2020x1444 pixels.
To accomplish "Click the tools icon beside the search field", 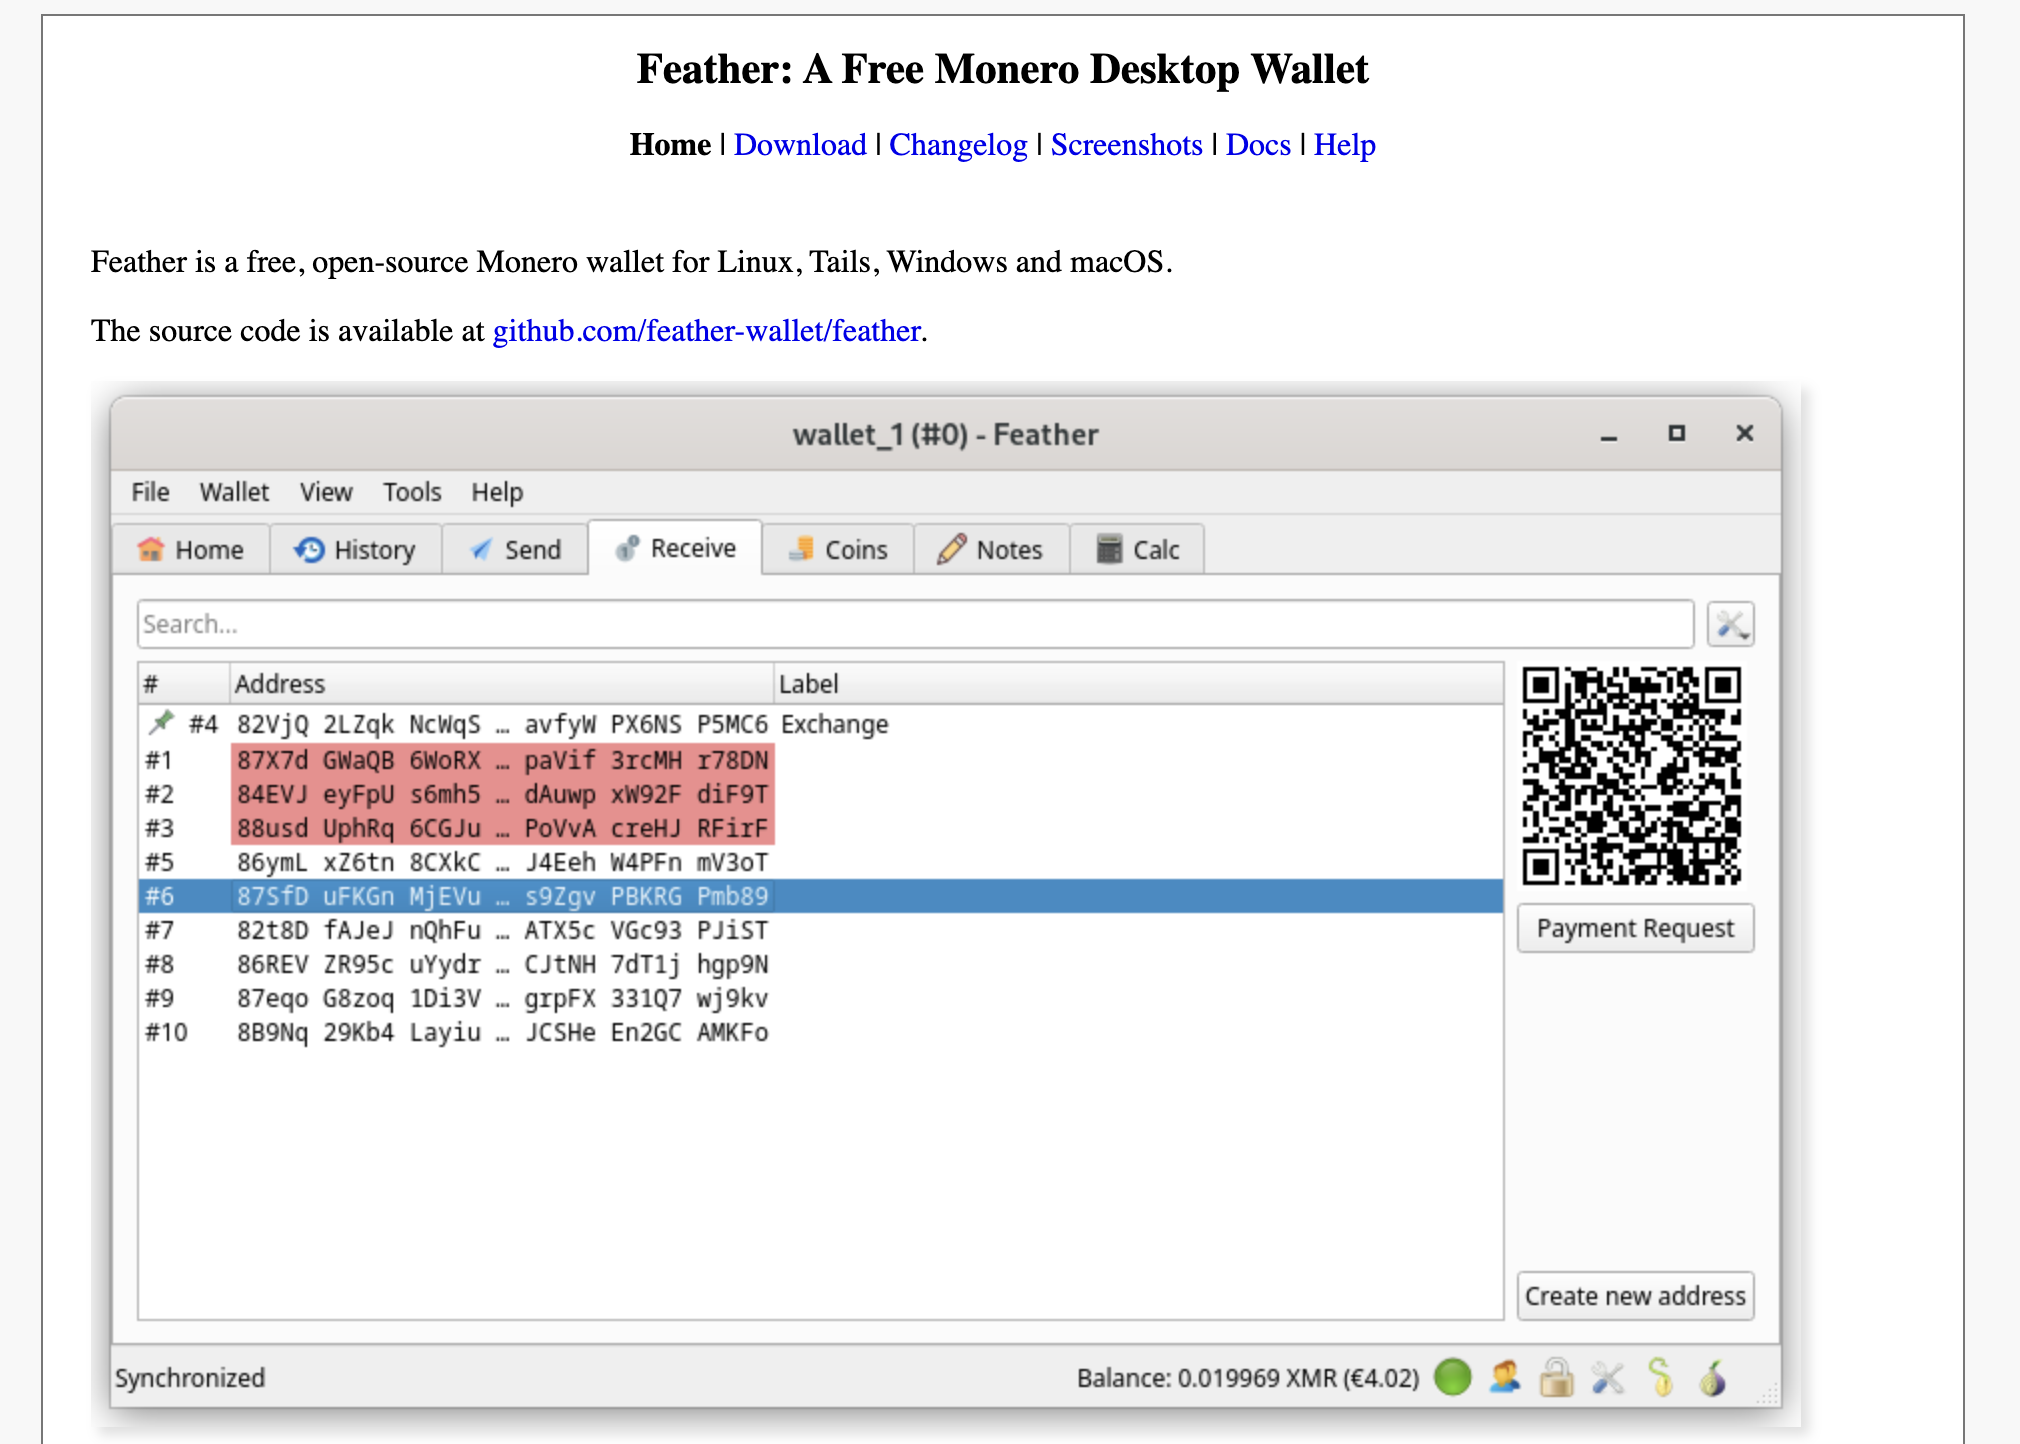I will [1730, 625].
